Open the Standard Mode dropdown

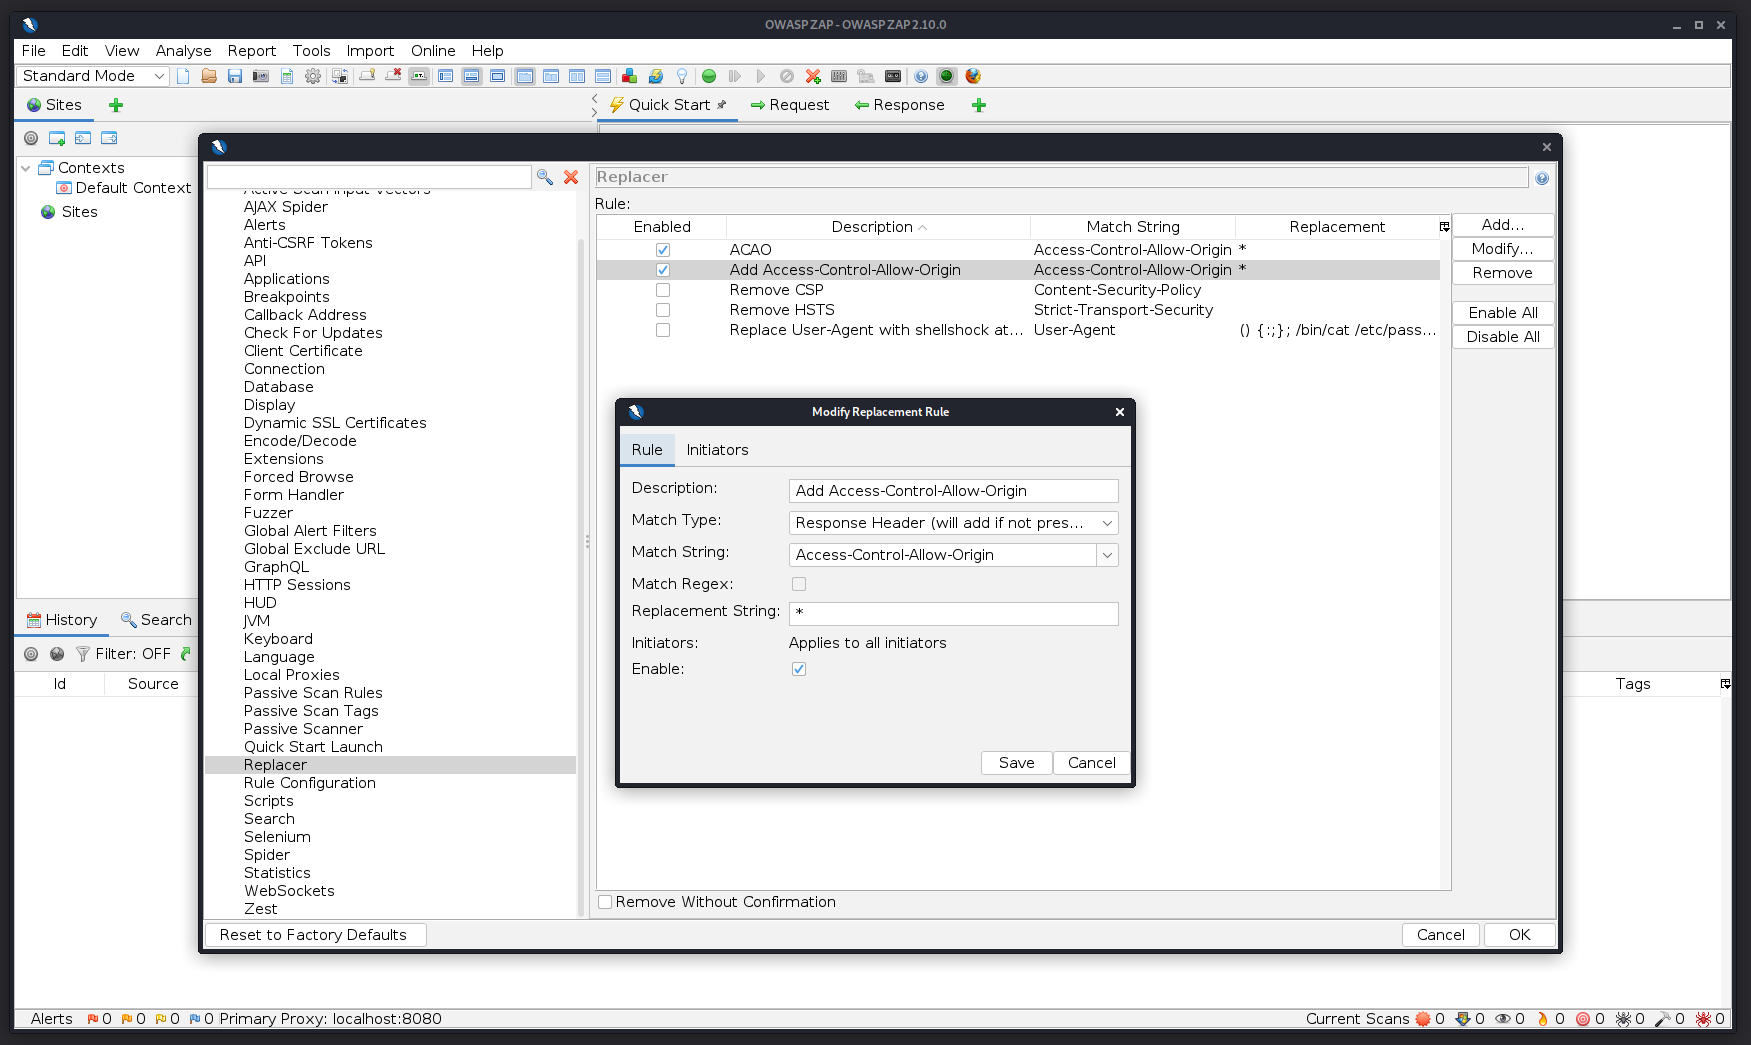[x=158, y=75]
